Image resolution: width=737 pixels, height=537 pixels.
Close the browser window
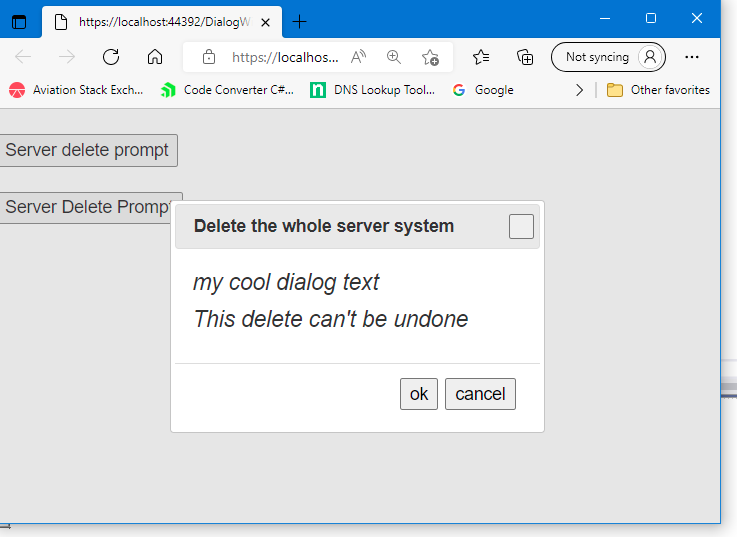point(697,18)
